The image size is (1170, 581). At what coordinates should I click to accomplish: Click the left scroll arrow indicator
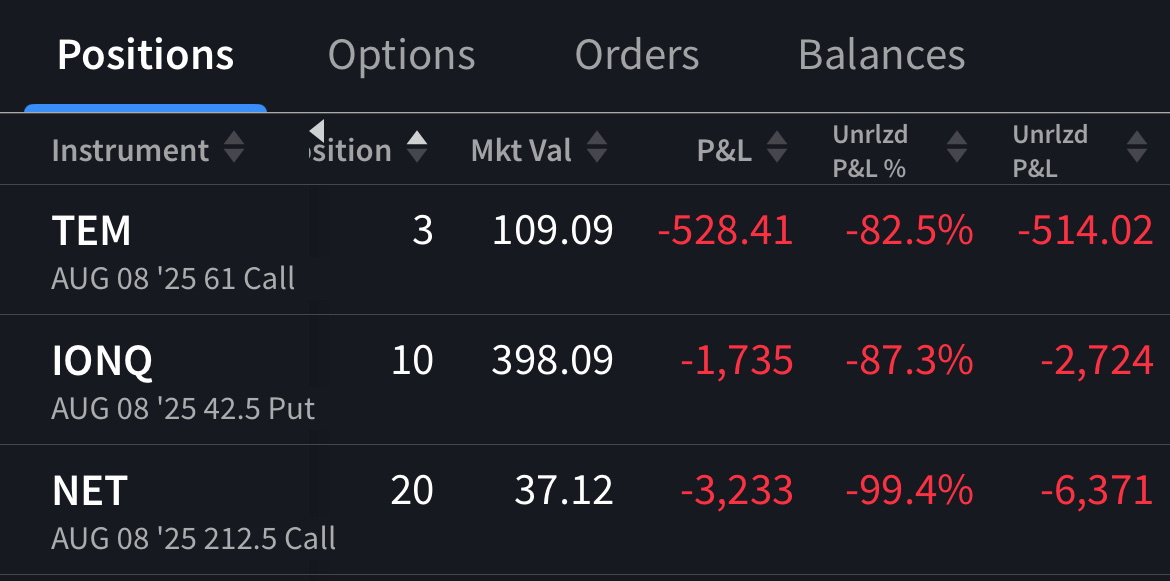coord(317,130)
